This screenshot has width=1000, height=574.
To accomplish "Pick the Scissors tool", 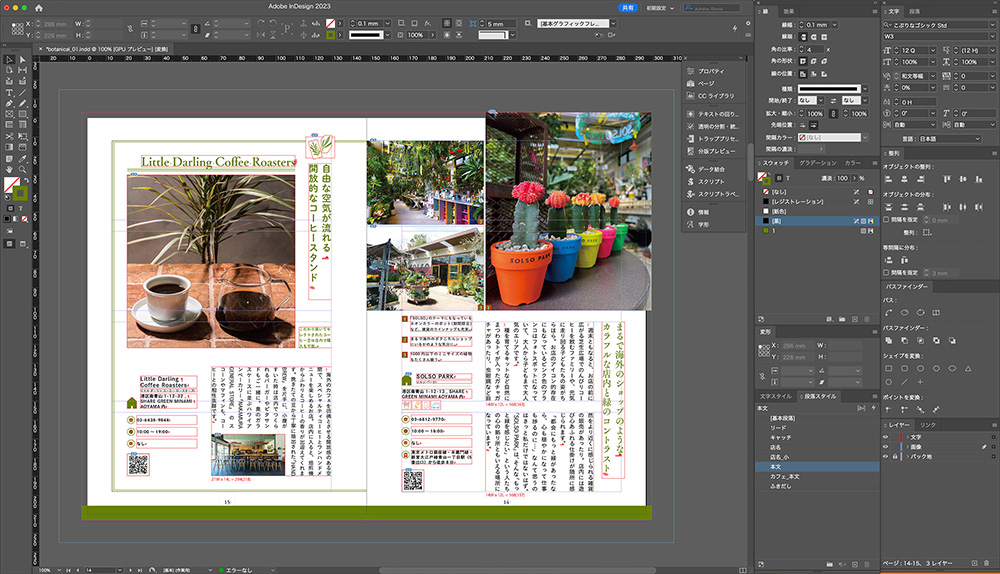I will click(x=9, y=136).
